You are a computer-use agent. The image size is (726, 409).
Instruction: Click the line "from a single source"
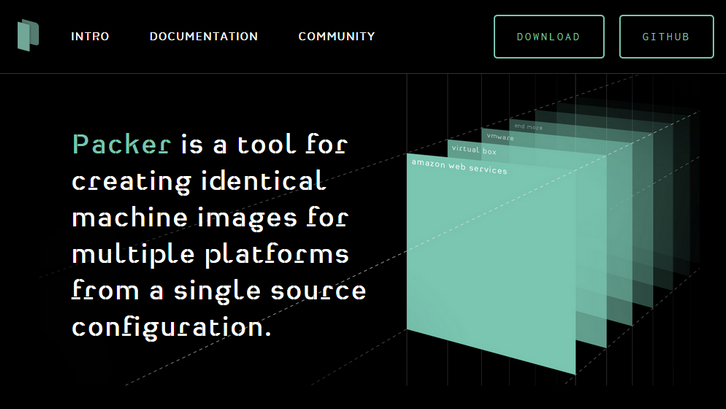[219, 290]
